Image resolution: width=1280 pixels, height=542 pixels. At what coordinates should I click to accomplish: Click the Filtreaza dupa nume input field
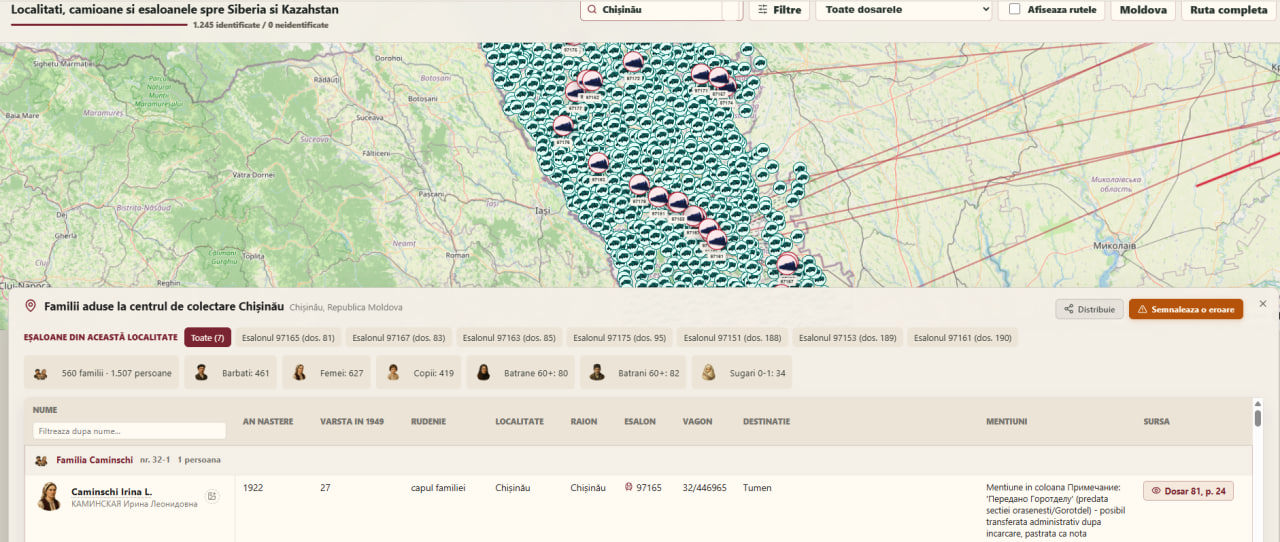tap(129, 431)
